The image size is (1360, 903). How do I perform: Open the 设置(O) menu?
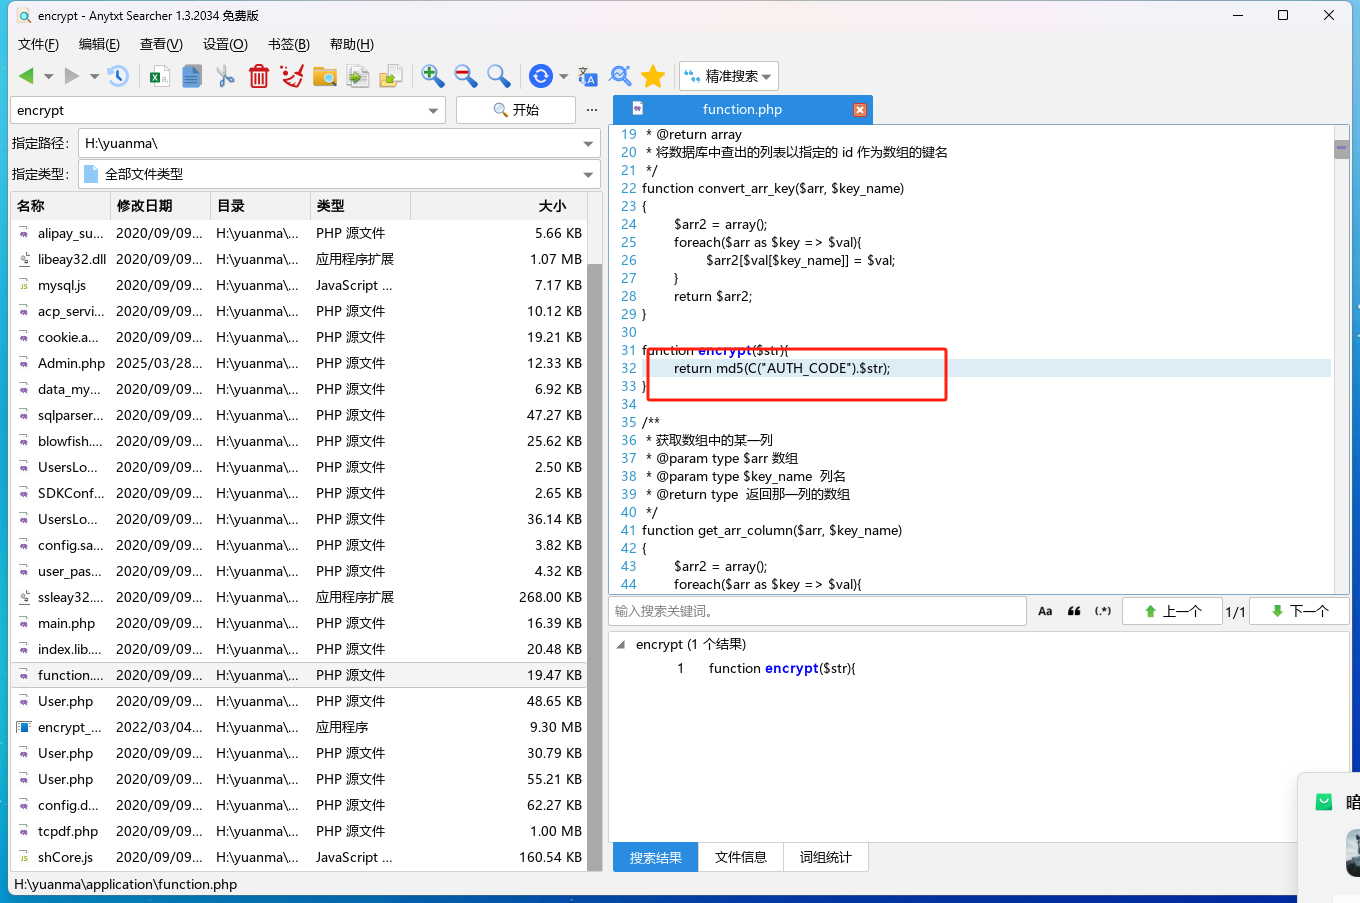coord(225,44)
